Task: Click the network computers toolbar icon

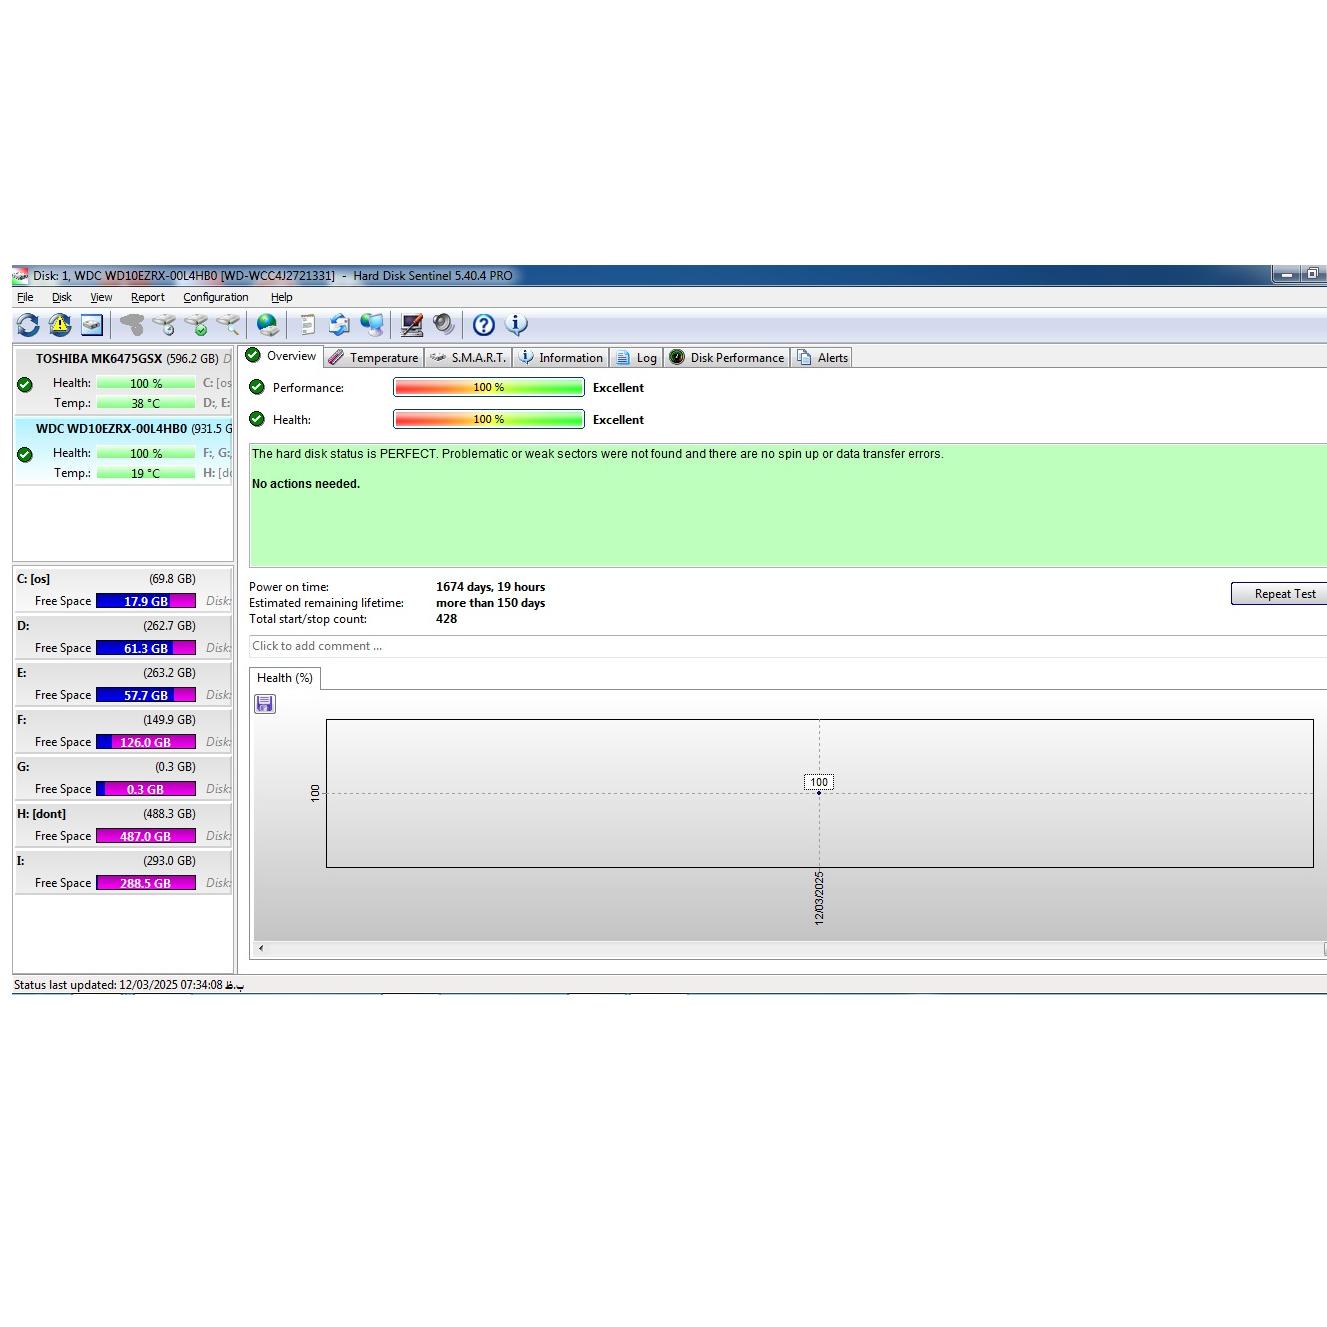Action: pyautogui.click(x=372, y=325)
